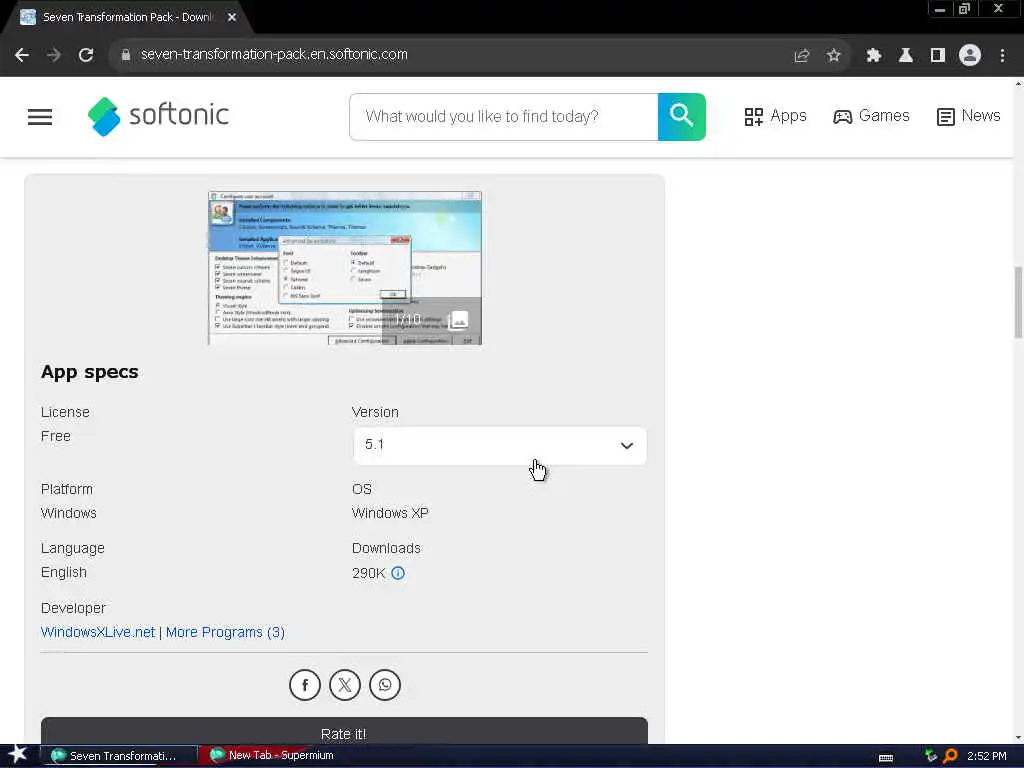The height and width of the screenshot is (768, 1024).
Task: Click the 'English' language value
Action: tap(63, 572)
